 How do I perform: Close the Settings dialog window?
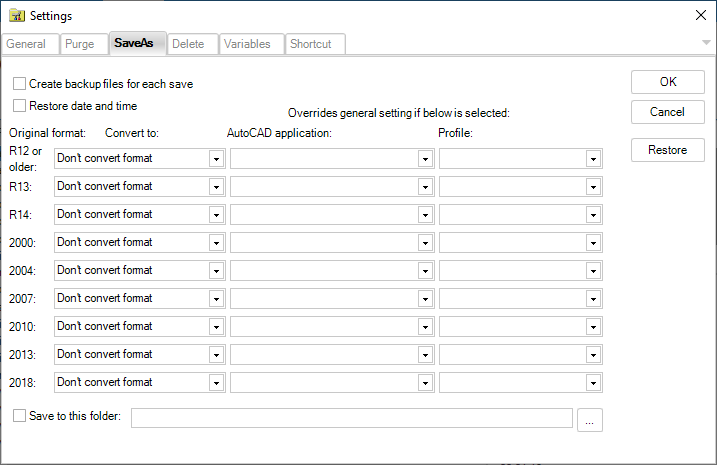pyautogui.click(x=700, y=15)
